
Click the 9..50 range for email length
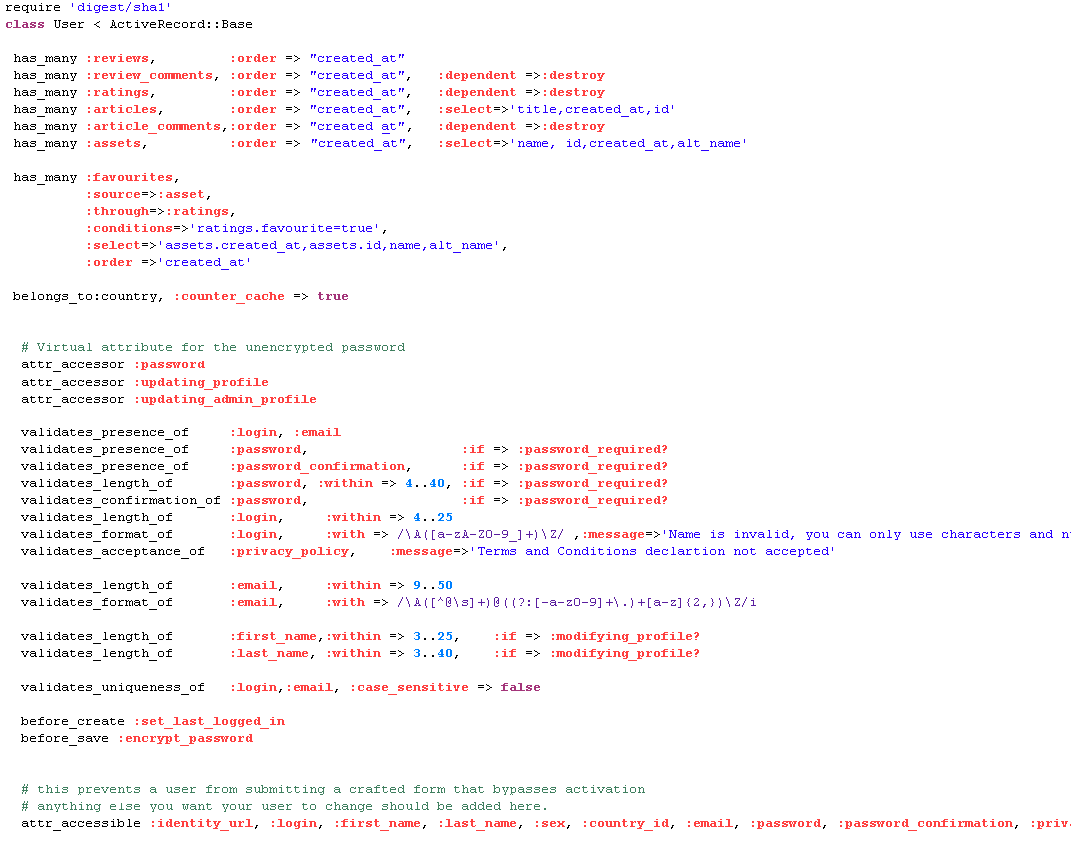(432, 585)
